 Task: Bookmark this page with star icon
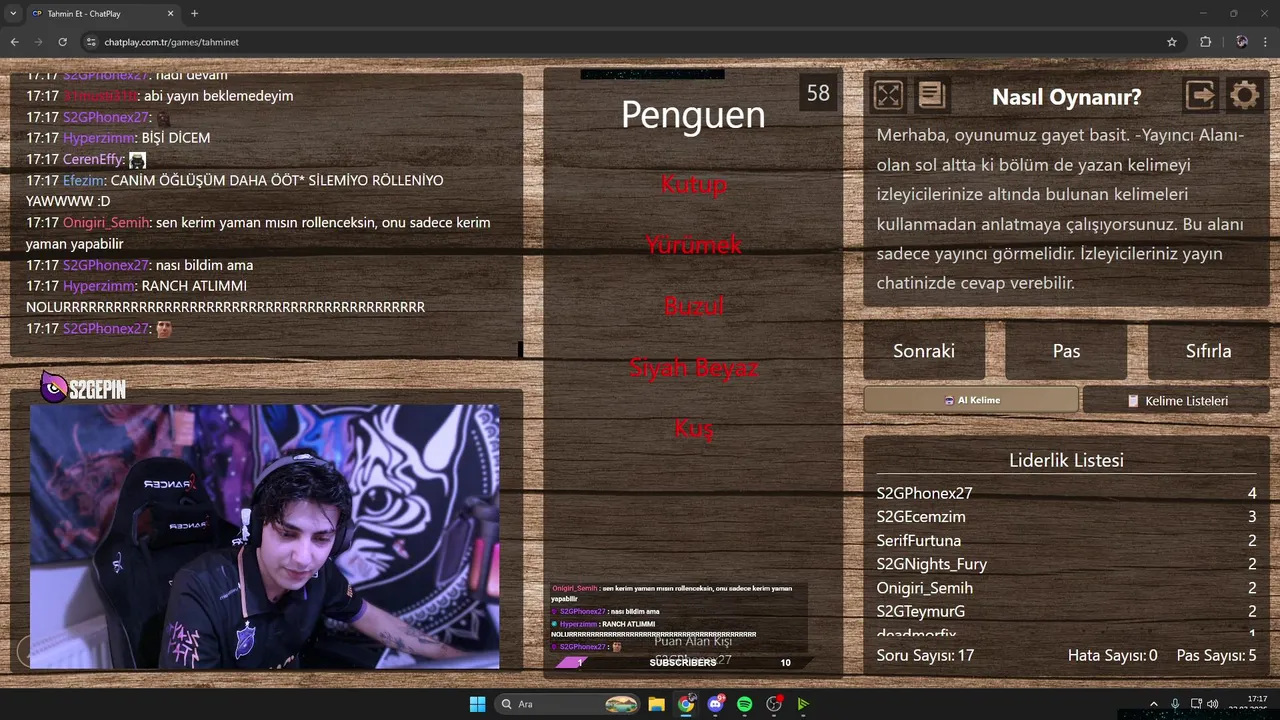point(1172,42)
